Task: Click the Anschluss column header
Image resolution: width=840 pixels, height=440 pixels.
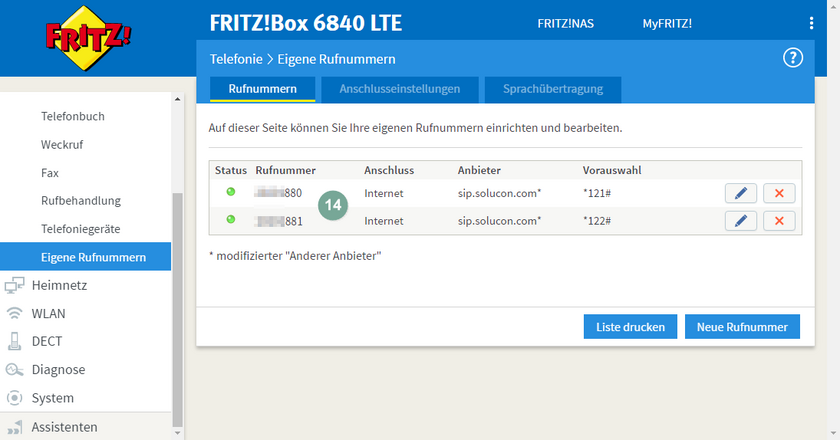Action: [389, 170]
